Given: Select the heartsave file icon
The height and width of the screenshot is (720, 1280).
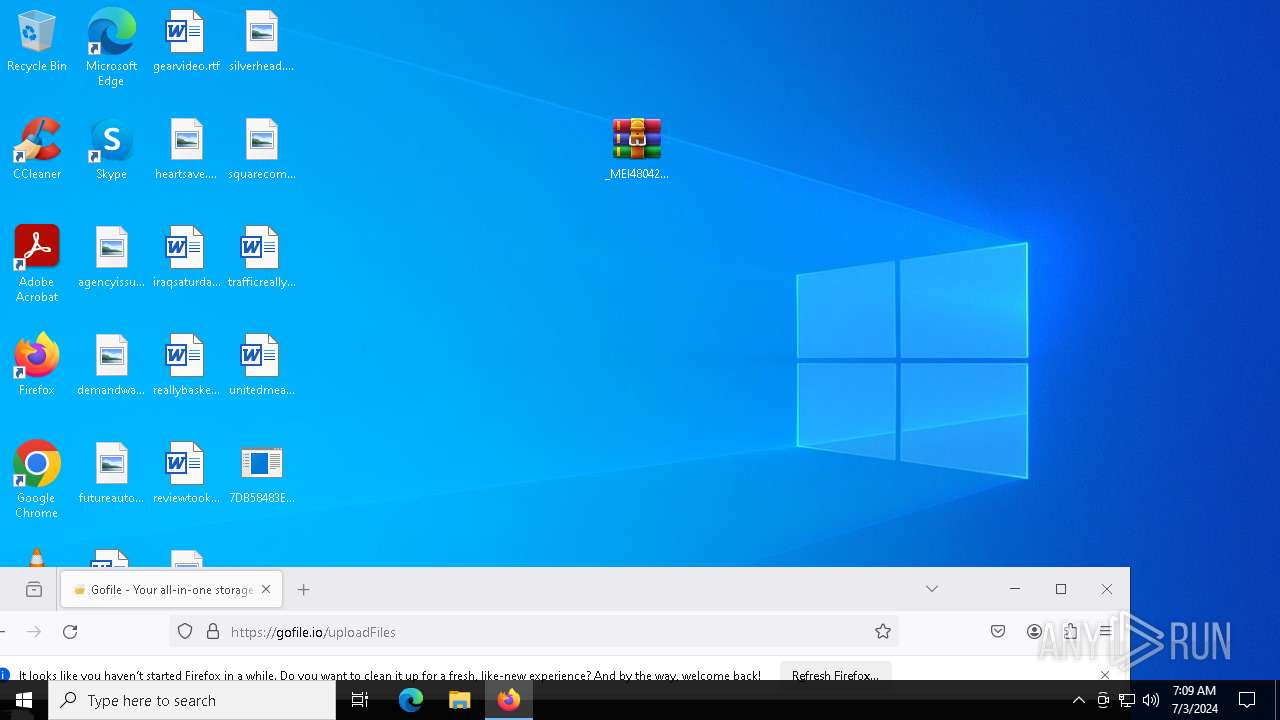Looking at the screenshot, I should 186,149.
